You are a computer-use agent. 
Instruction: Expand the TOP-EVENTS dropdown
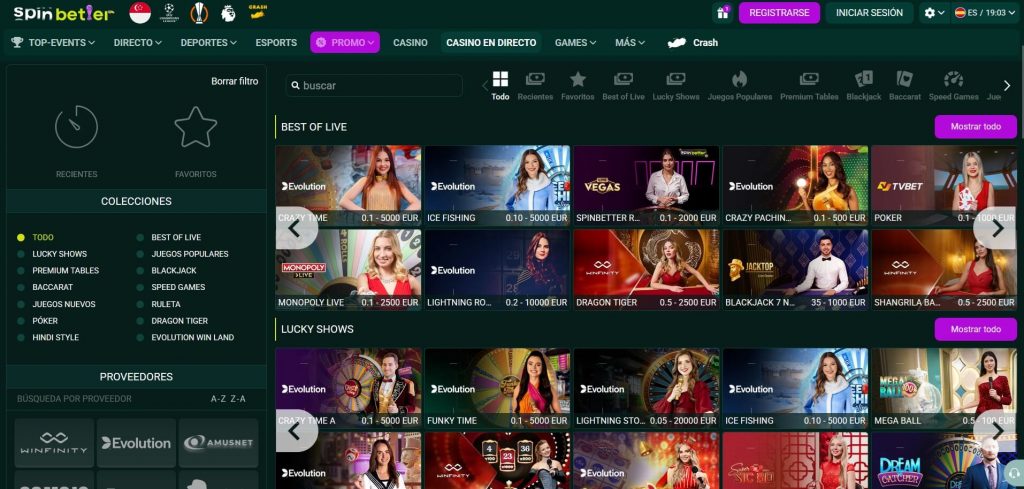click(53, 42)
